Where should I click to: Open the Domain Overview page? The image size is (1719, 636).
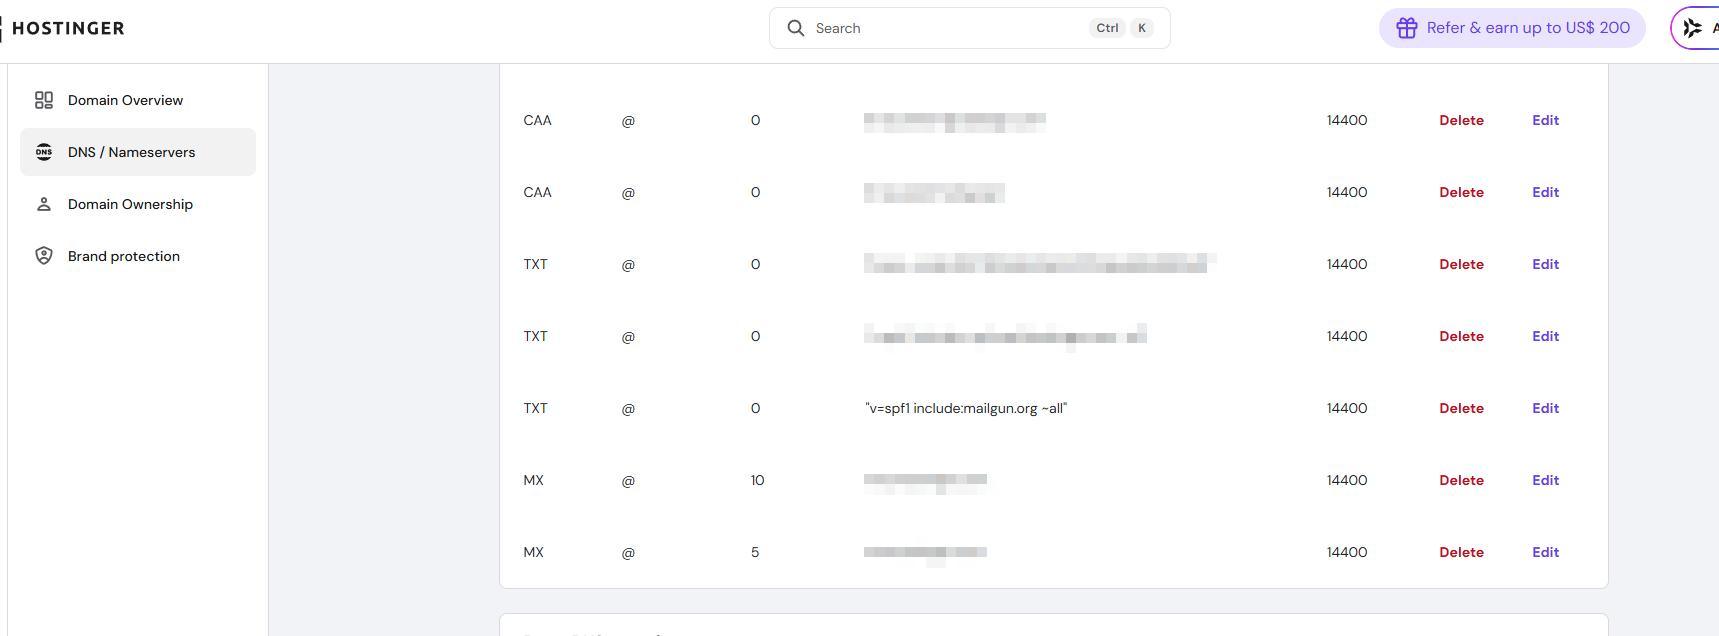[125, 100]
